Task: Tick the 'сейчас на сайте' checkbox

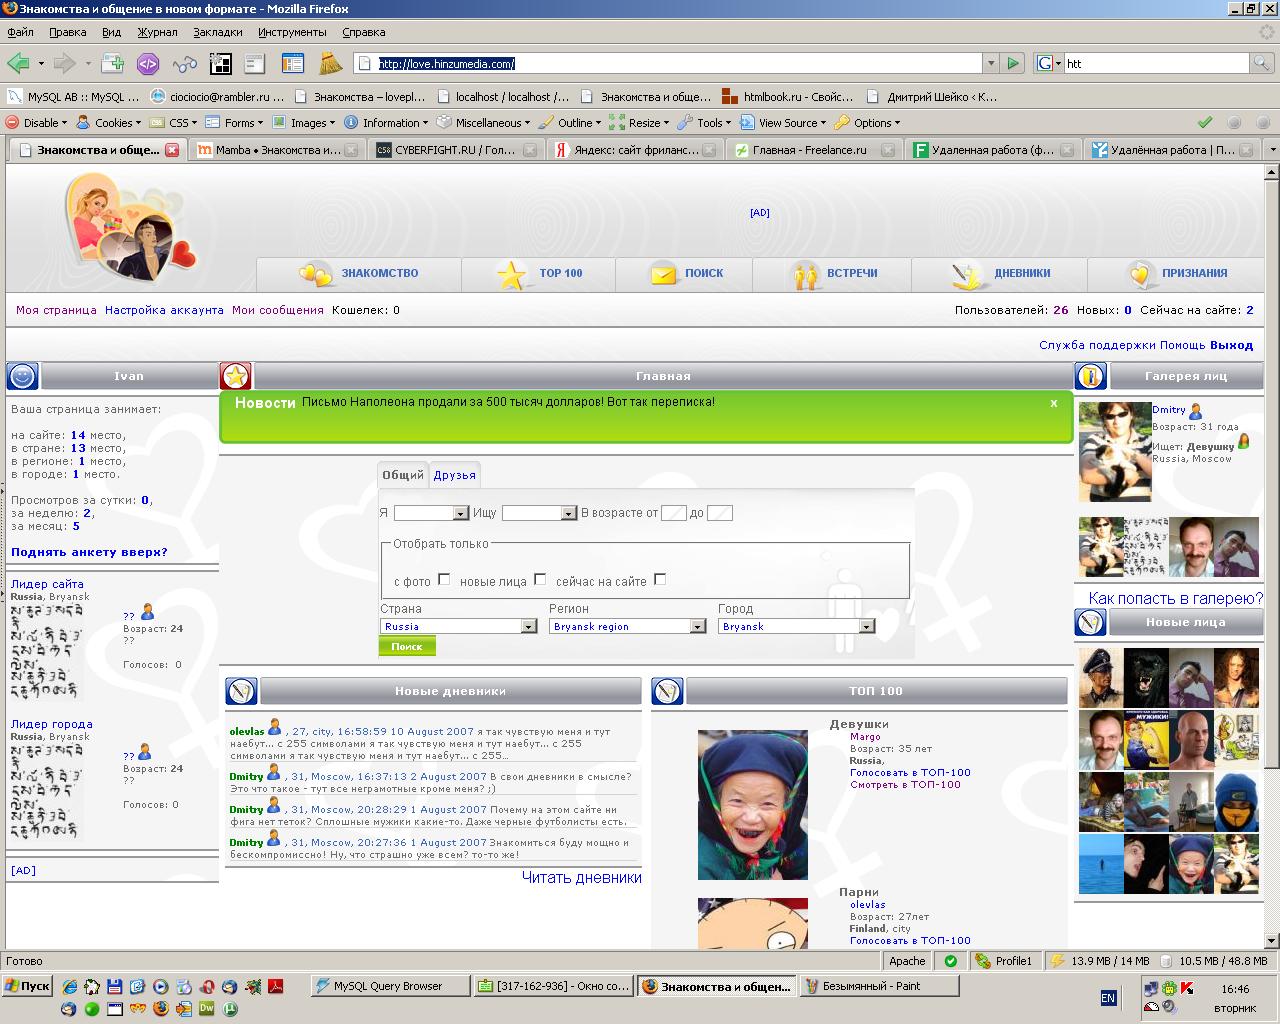Action: click(x=660, y=579)
